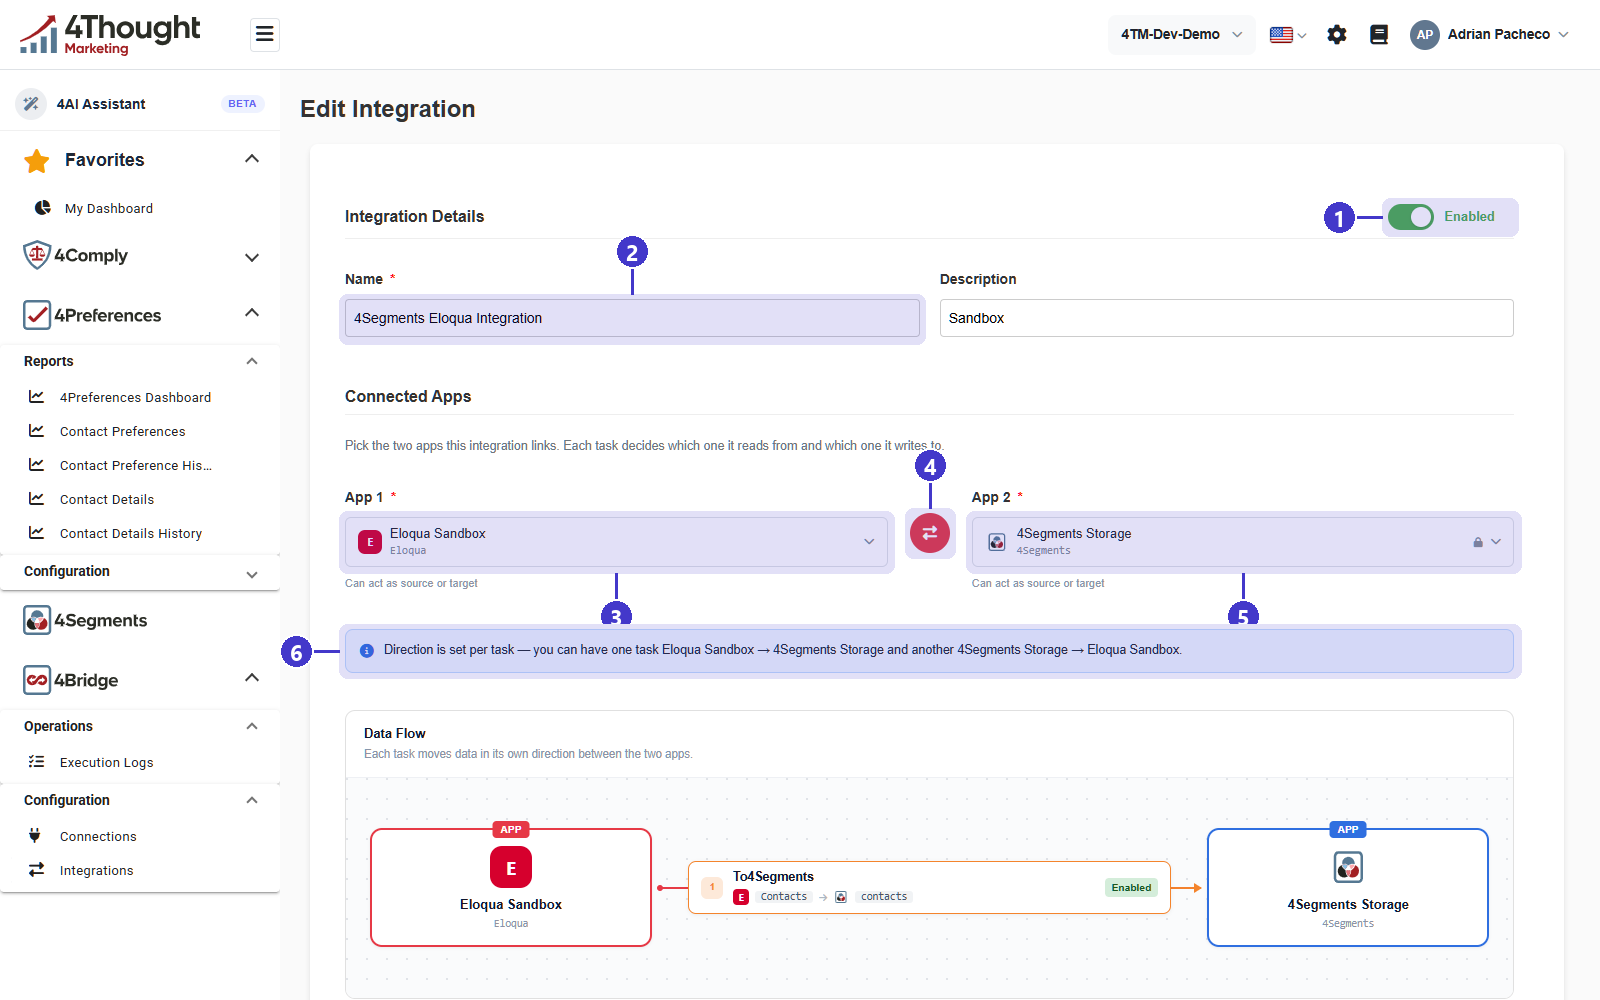This screenshot has height=1000, width=1600.
Task: Open the App 1 Eloqua Sandbox dropdown
Action: pyautogui.click(x=616, y=542)
